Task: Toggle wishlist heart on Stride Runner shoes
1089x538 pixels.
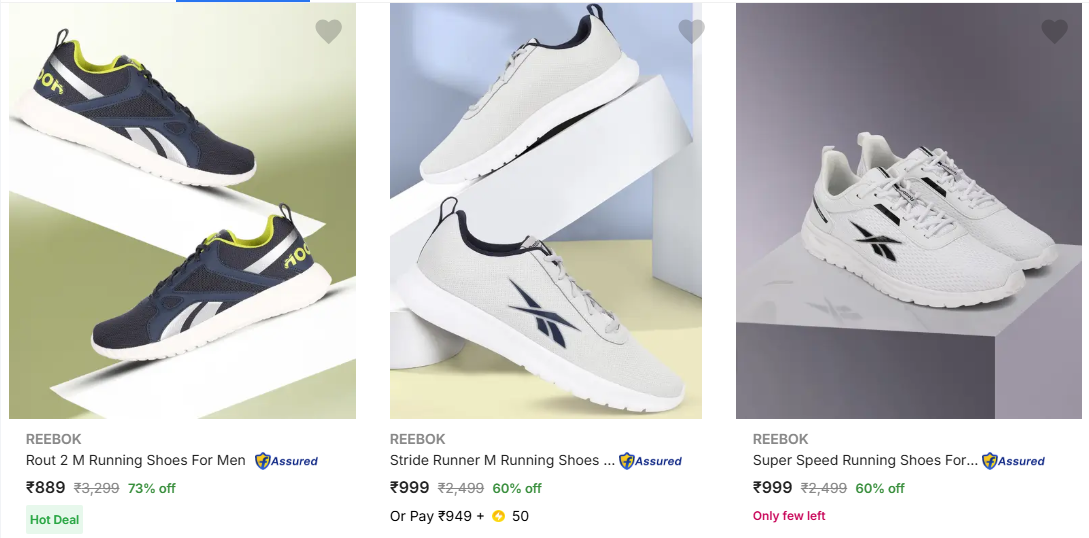Action: [691, 32]
